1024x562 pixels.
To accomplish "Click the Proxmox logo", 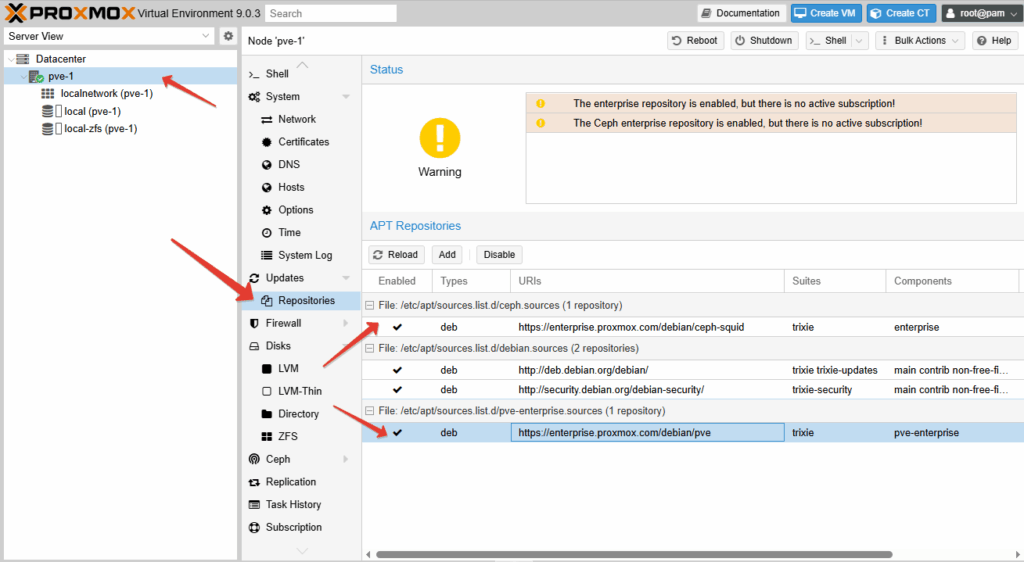I will click(x=69, y=13).
